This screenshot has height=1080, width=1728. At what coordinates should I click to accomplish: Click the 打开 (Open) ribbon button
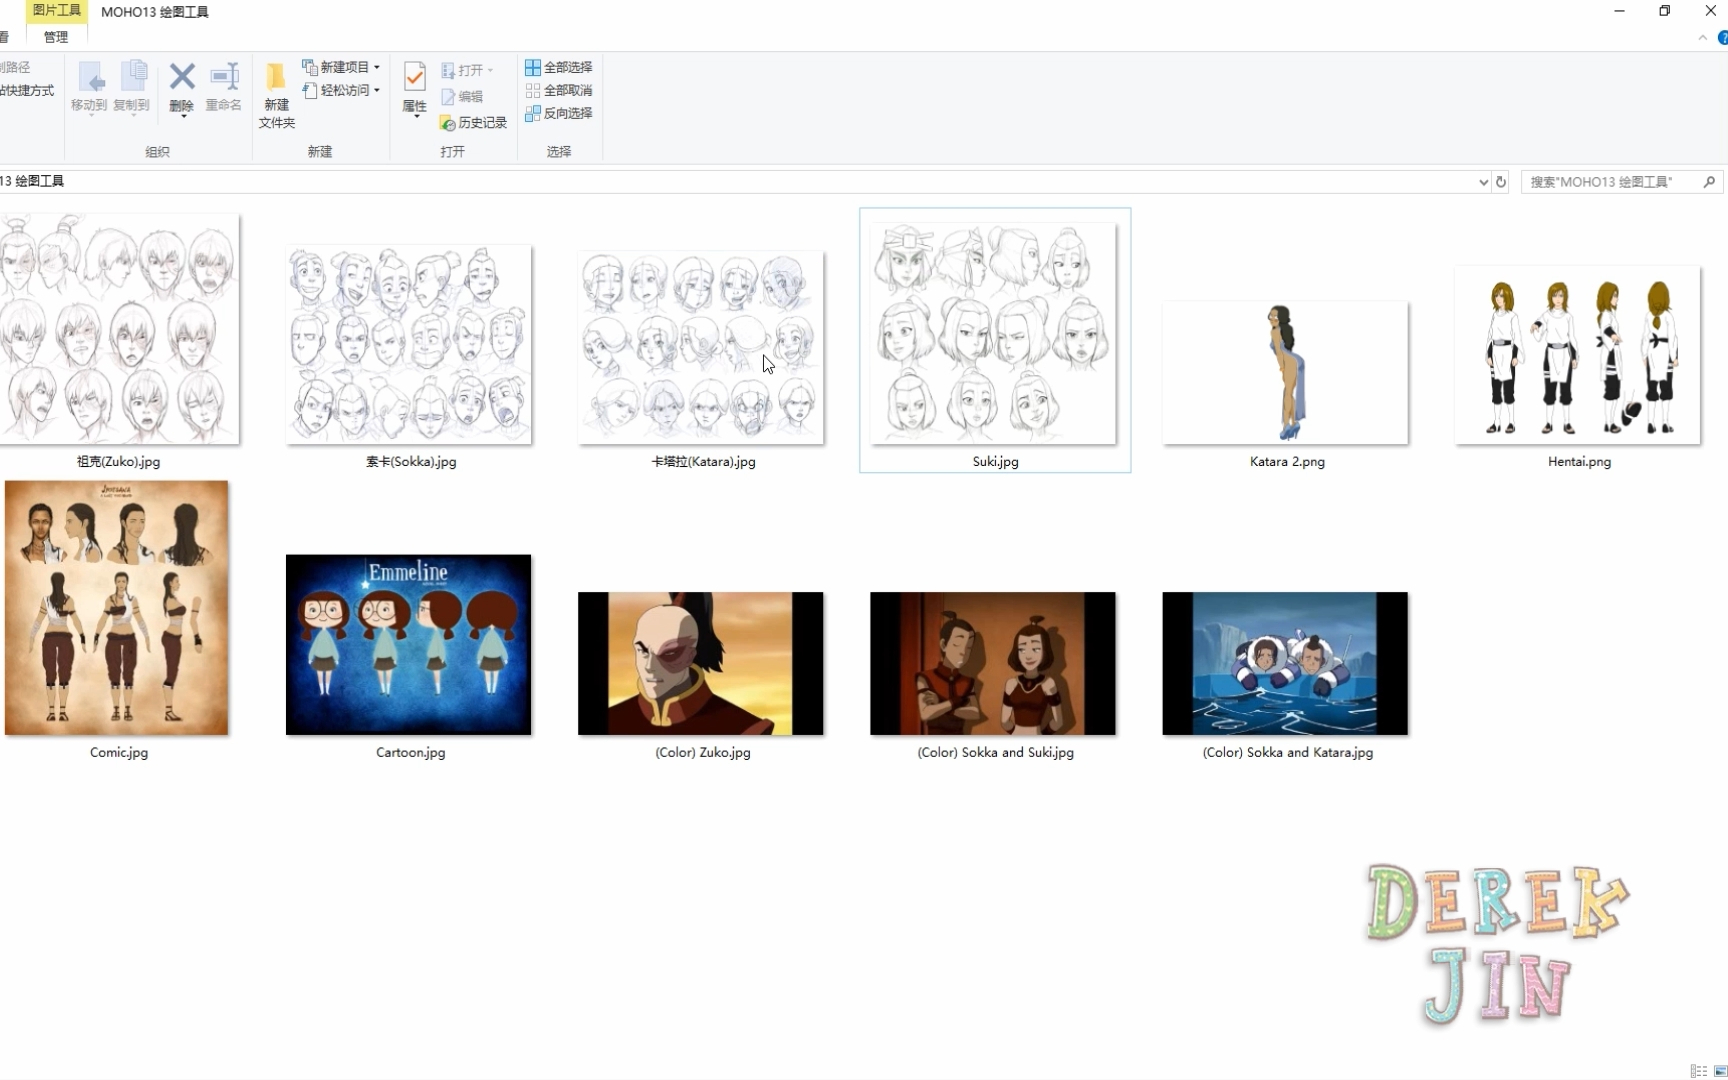pyautogui.click(x=466, y=70)
